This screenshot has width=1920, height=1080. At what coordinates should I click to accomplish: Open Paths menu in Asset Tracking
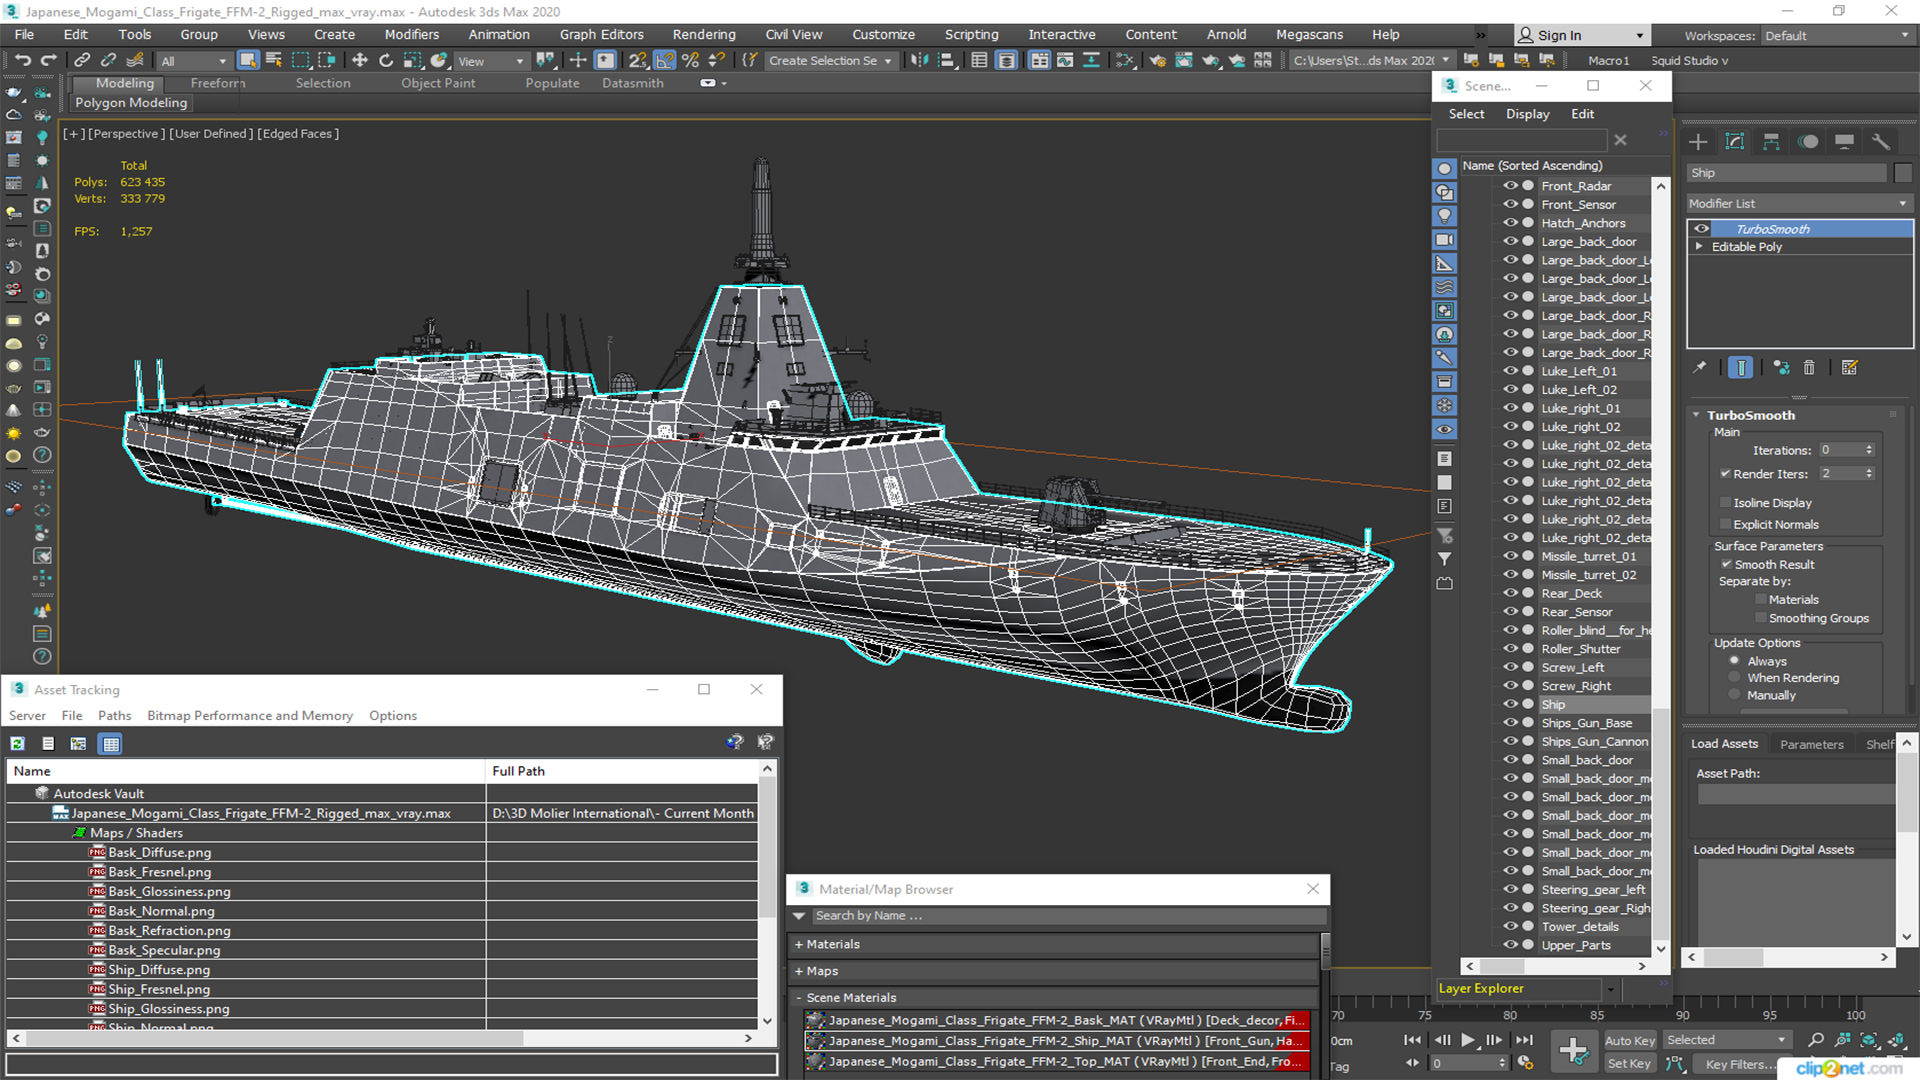coord(114,715)
